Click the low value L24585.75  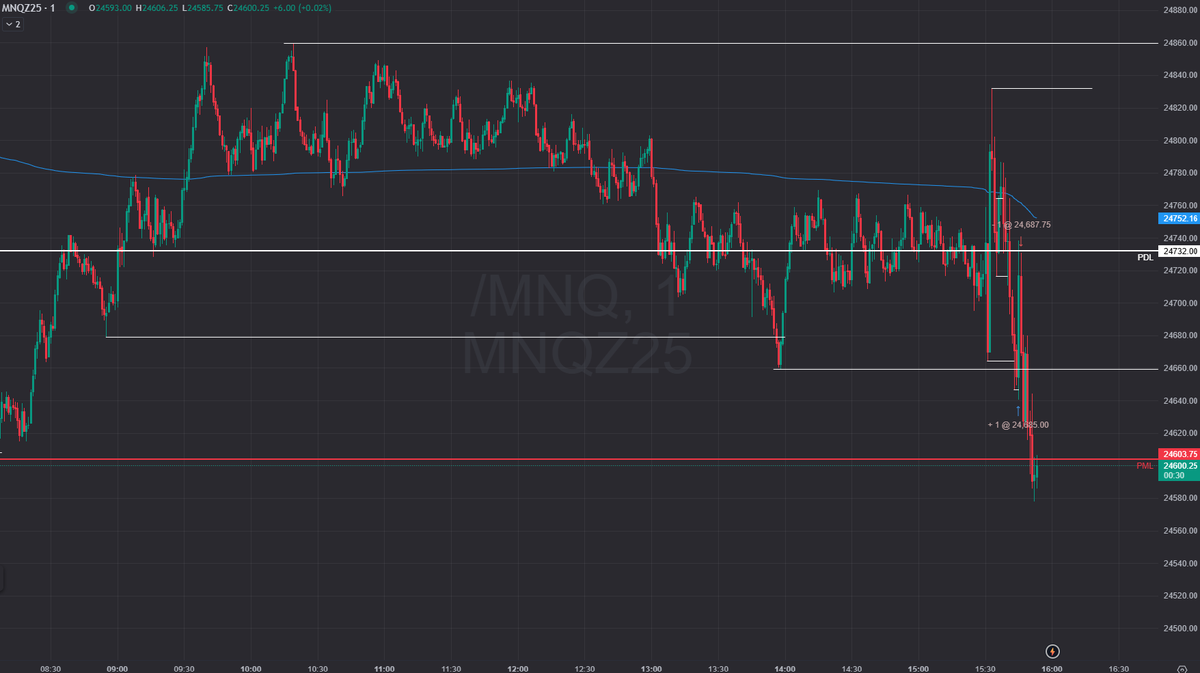[x=205, y=8]
